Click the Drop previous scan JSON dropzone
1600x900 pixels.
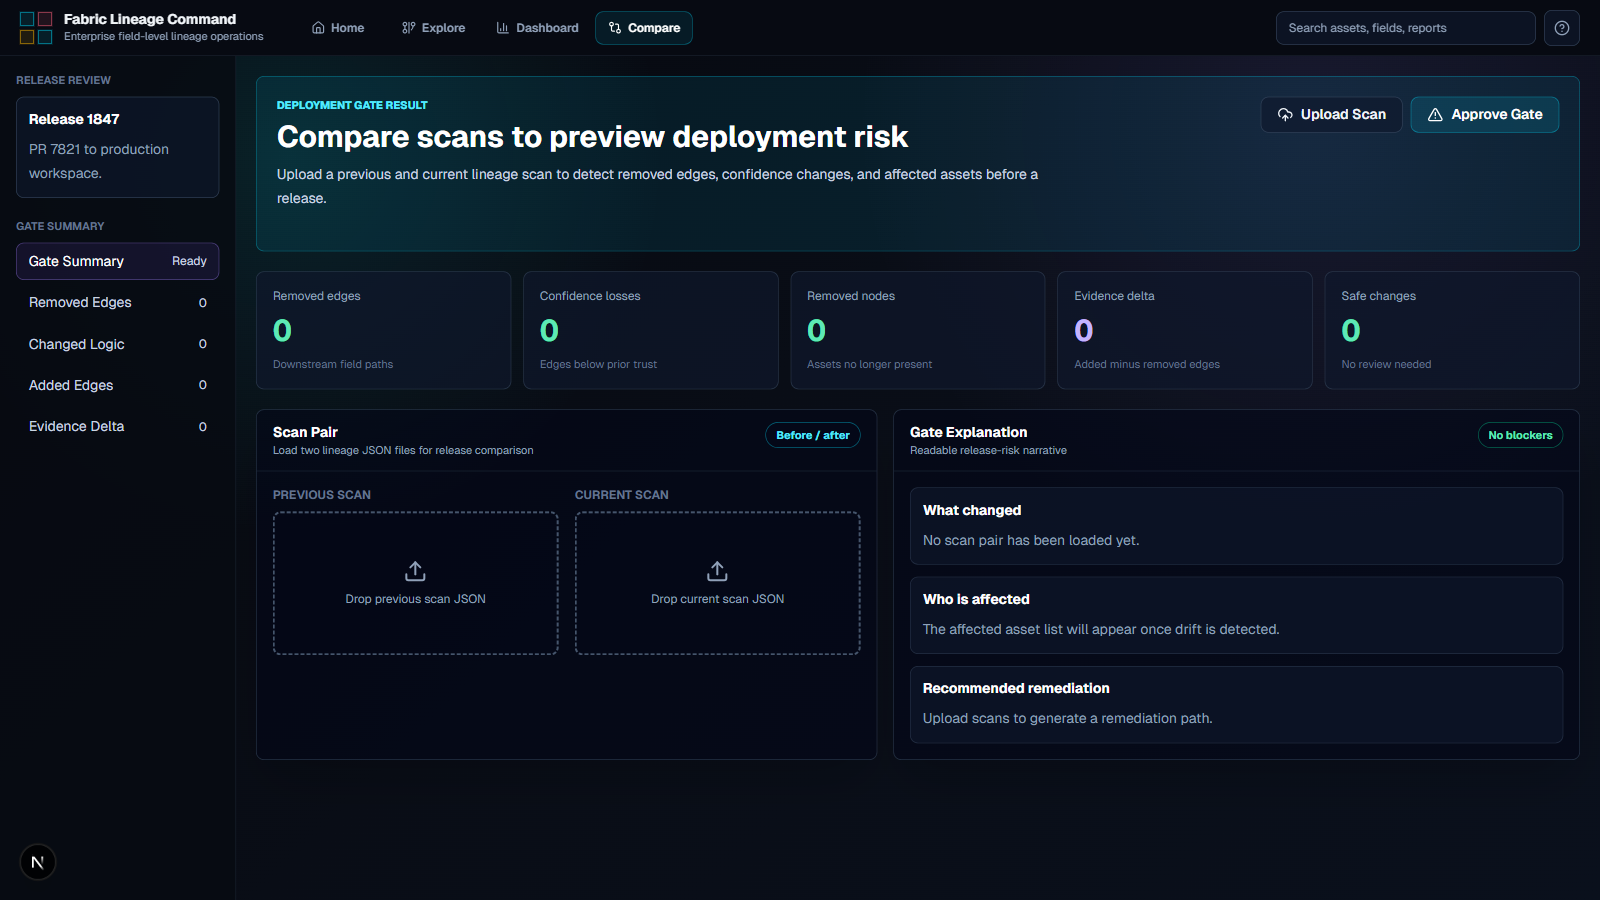pos(416,583)
